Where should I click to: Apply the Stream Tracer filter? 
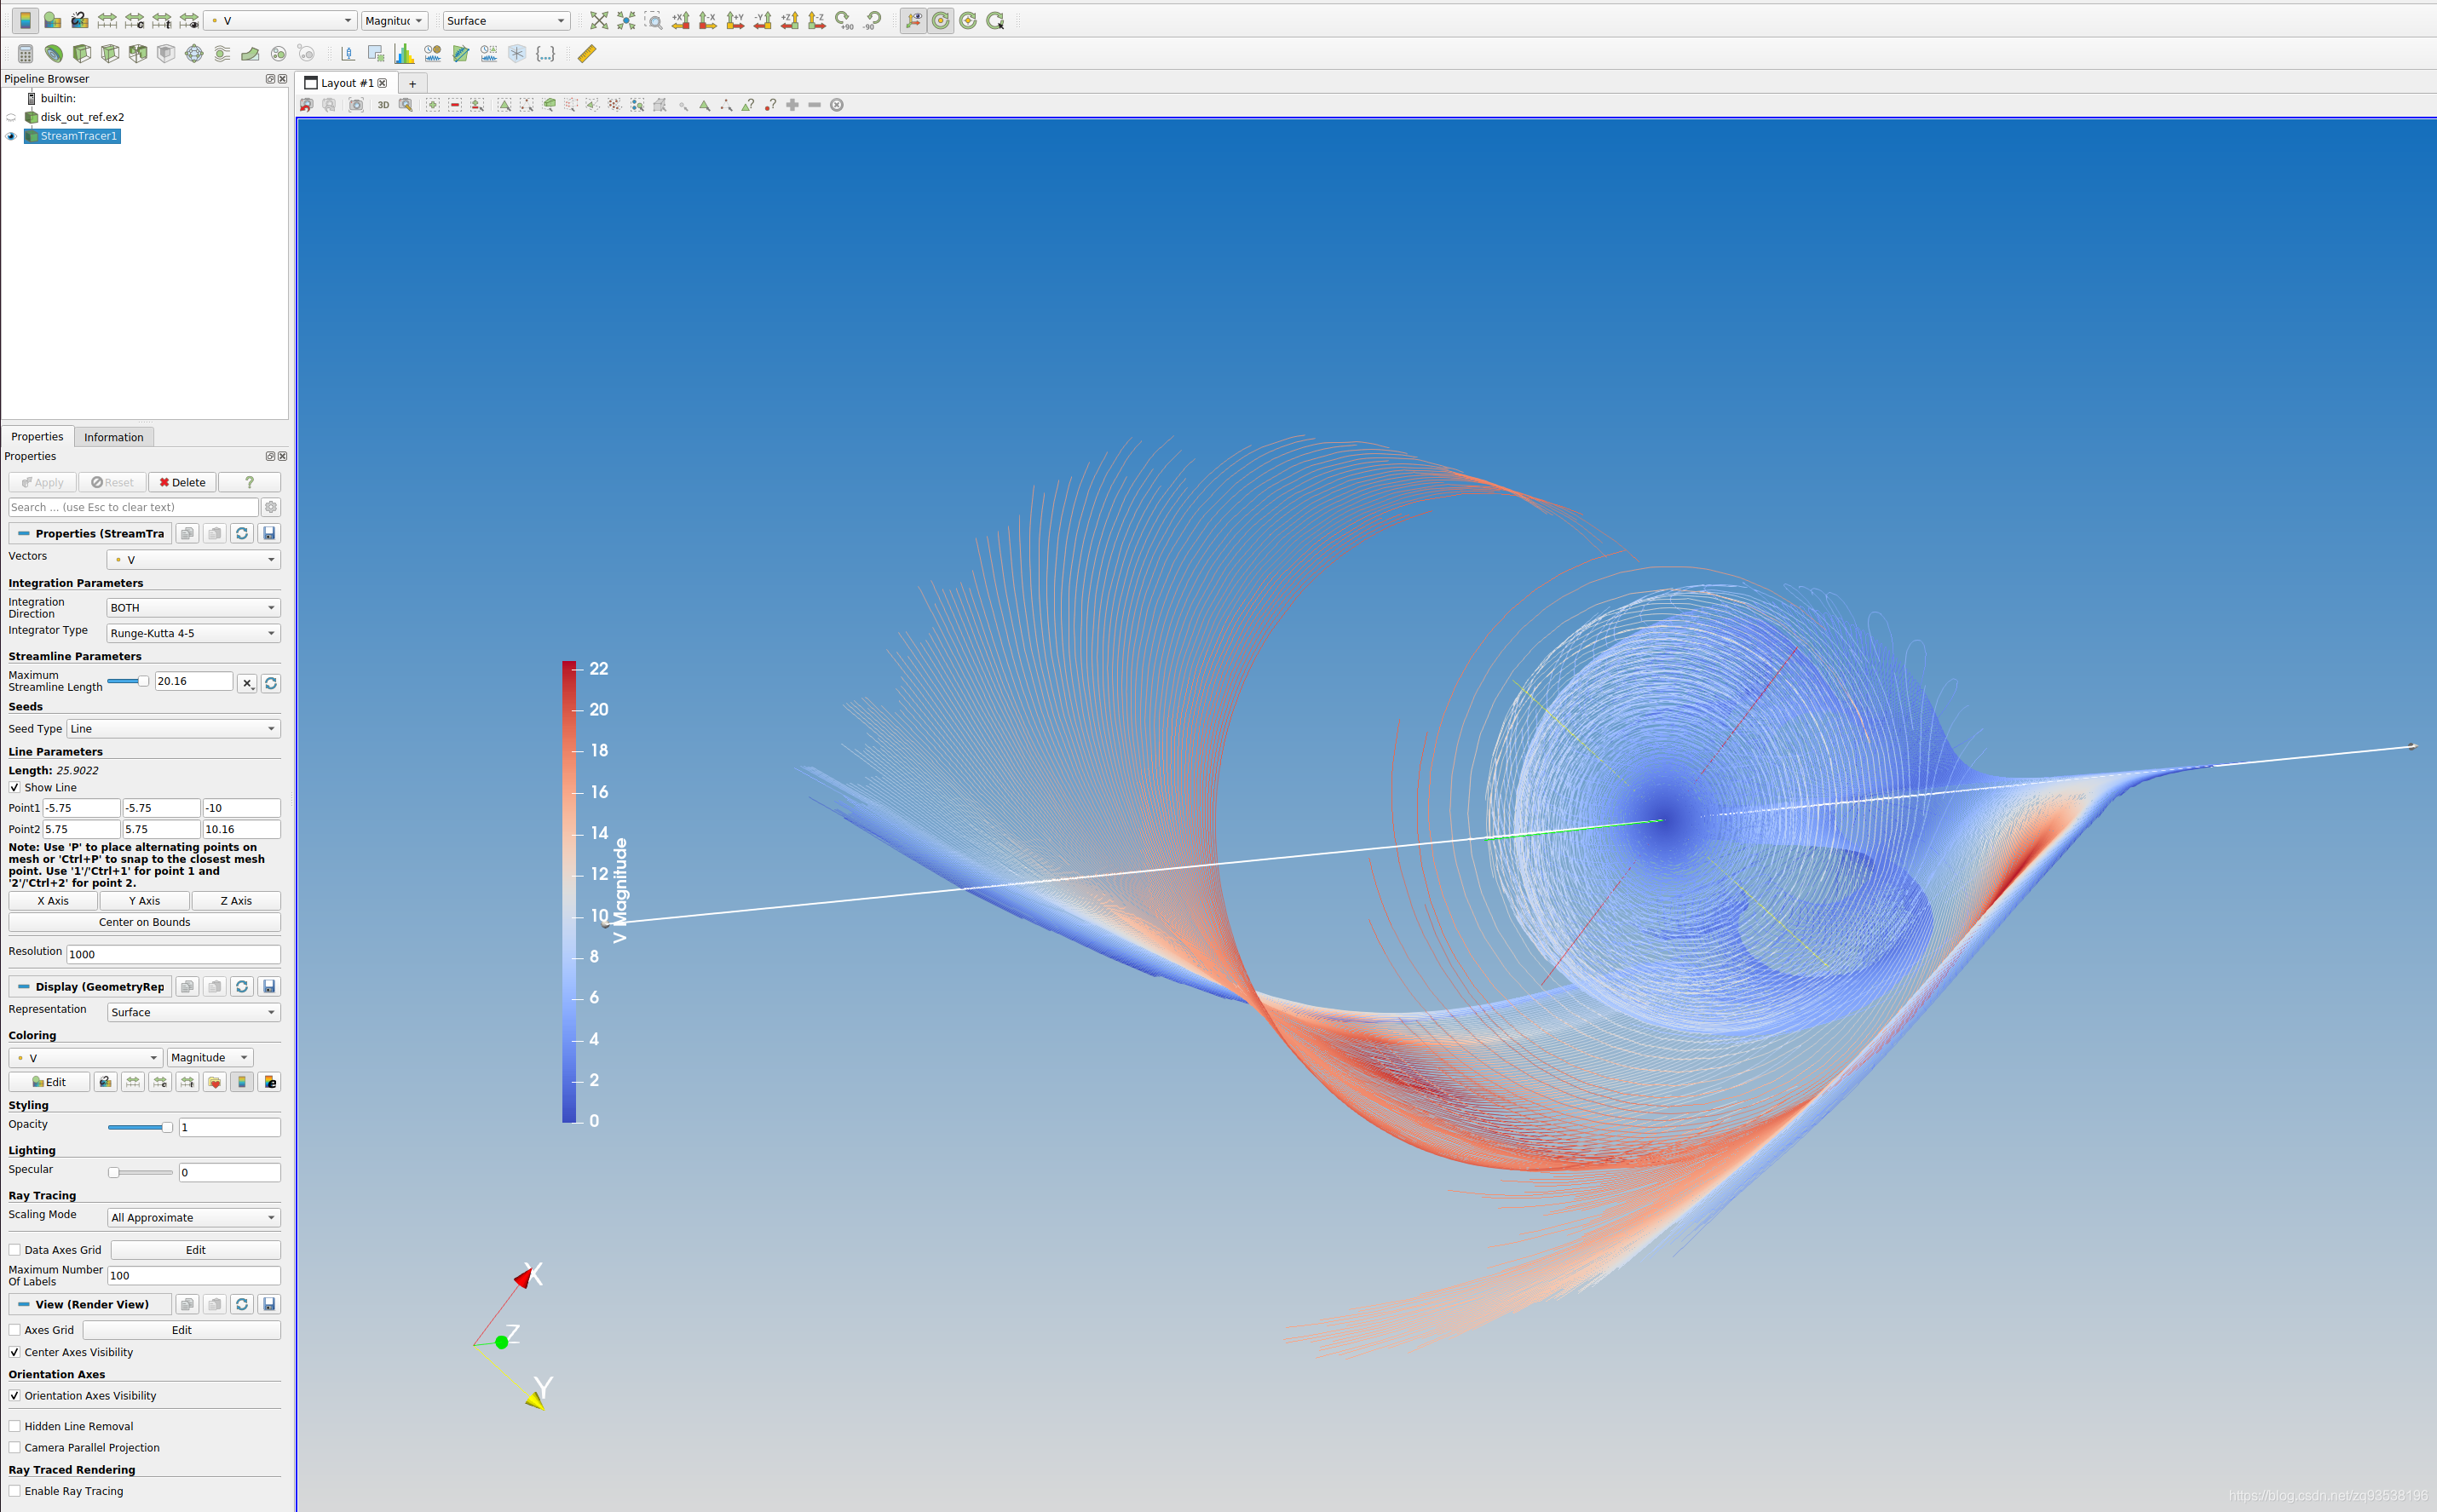pos(222,55)
